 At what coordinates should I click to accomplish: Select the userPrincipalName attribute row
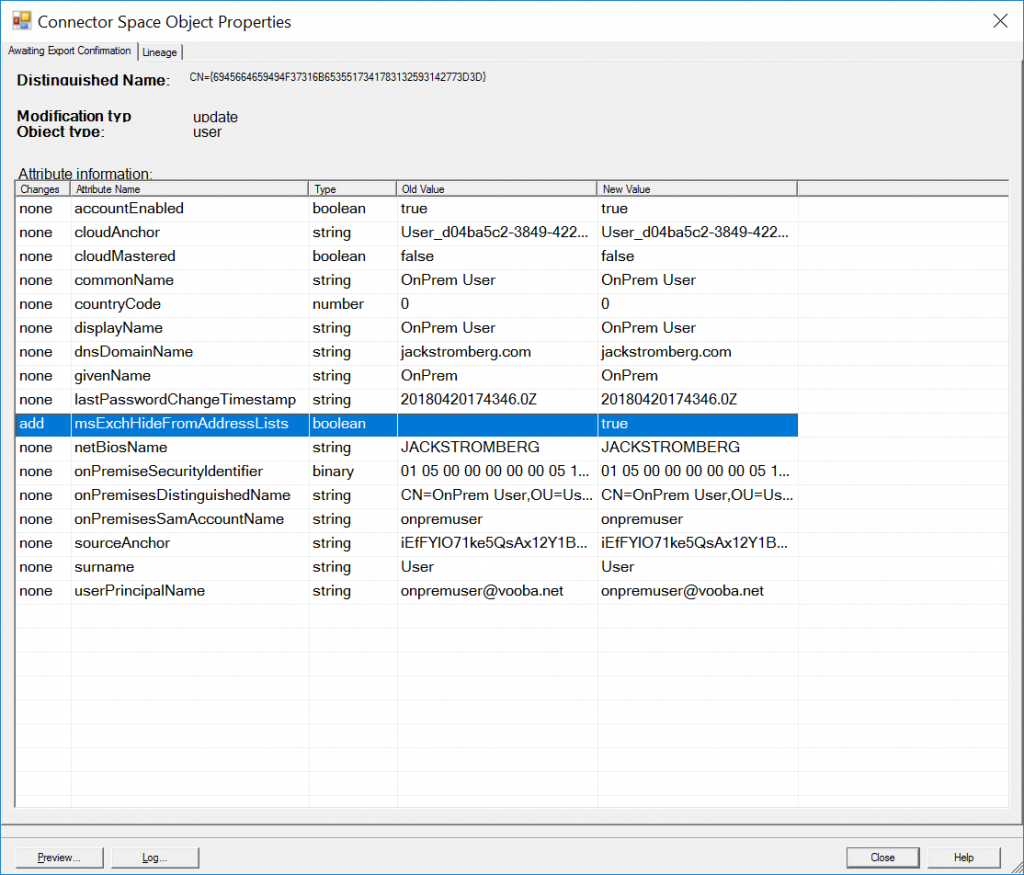click(406, 591)
